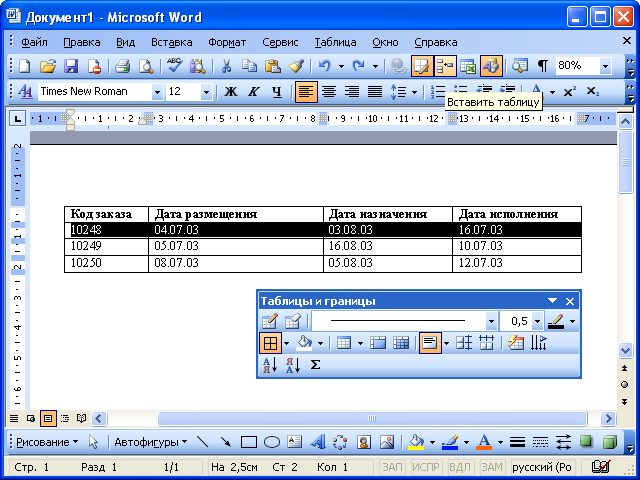Click the AutoSum sigma icon
Screen dimensions: 640x480
pos(315,365)
